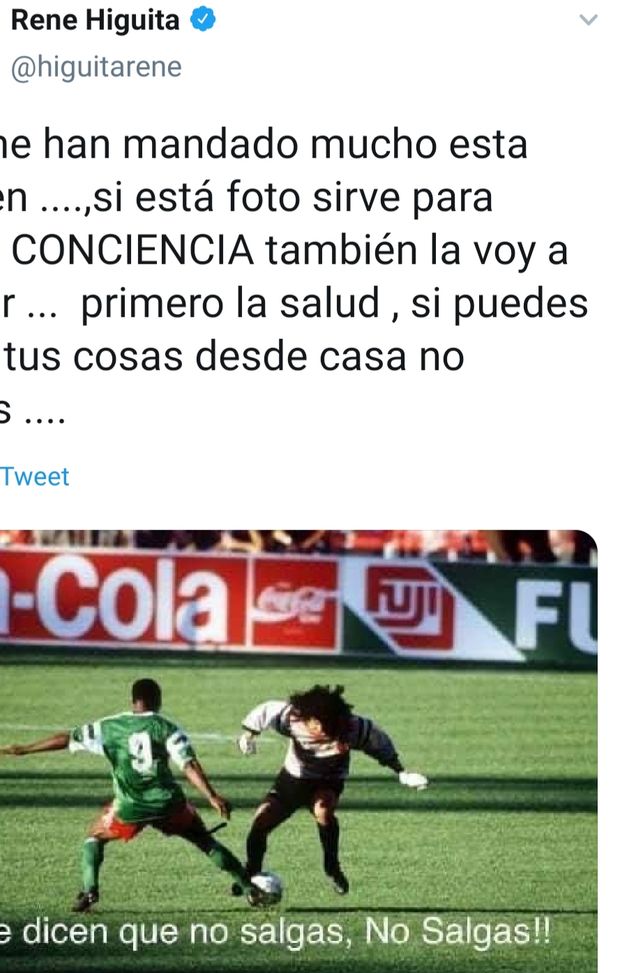Click the No Salgas!! caption text
The image size is (620, 973).
457,931
